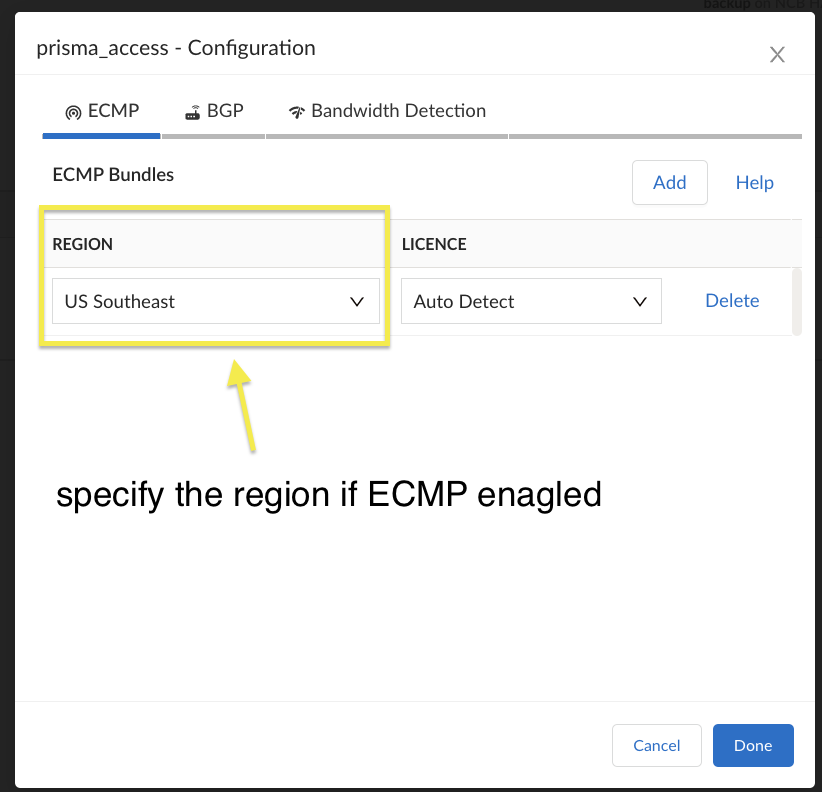
Task: Select the ECMP tab
Action: click(101, 111)
